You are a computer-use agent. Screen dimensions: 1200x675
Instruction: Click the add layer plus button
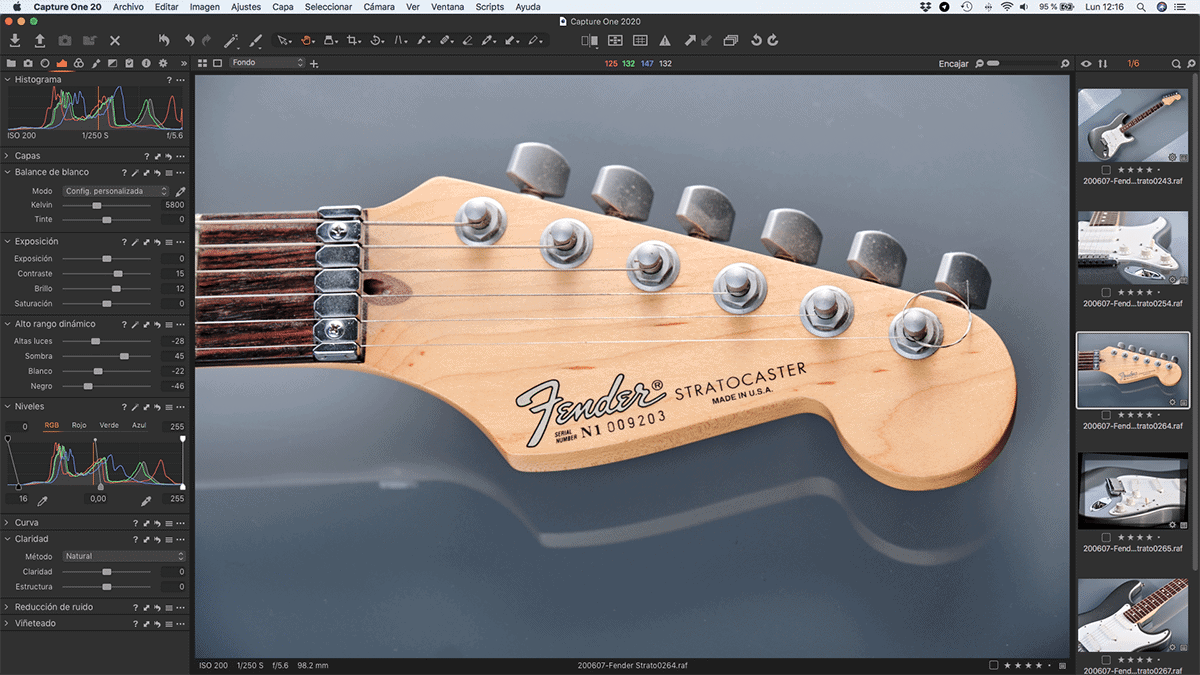pyautogui.click(x=315, y=64)
